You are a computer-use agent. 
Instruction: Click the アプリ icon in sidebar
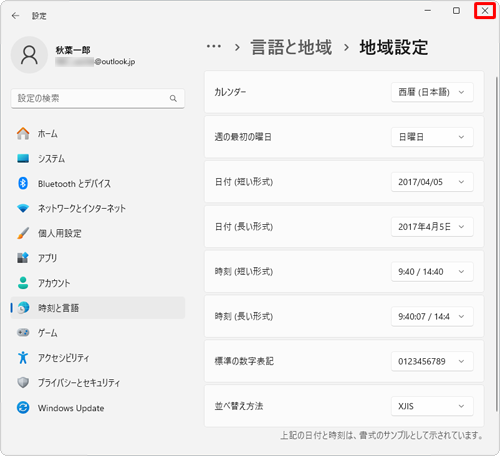(x=23, y=258)
